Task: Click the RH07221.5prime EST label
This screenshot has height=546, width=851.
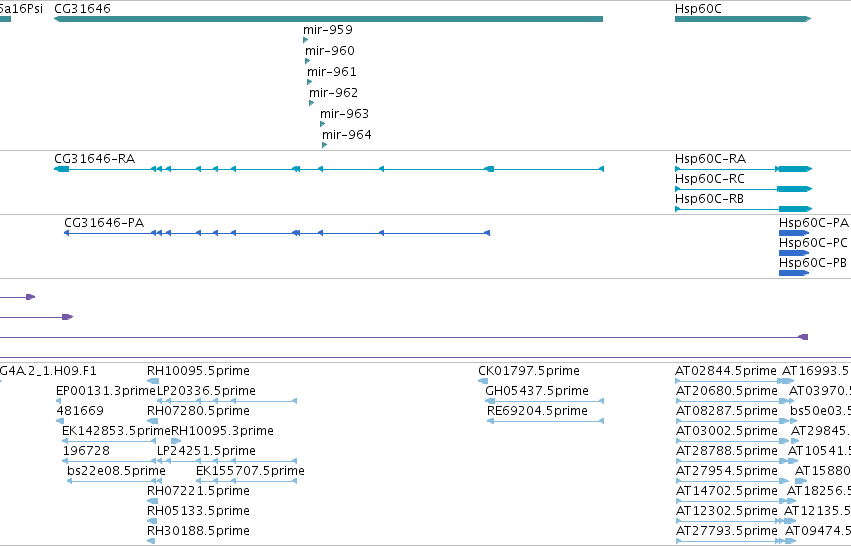Action: click(x=199, y=491)
